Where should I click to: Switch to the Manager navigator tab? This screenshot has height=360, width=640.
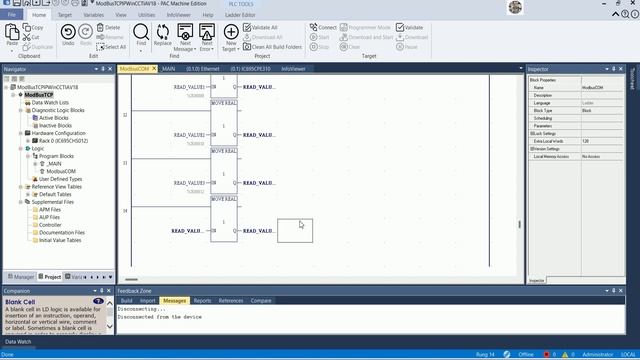20,277
